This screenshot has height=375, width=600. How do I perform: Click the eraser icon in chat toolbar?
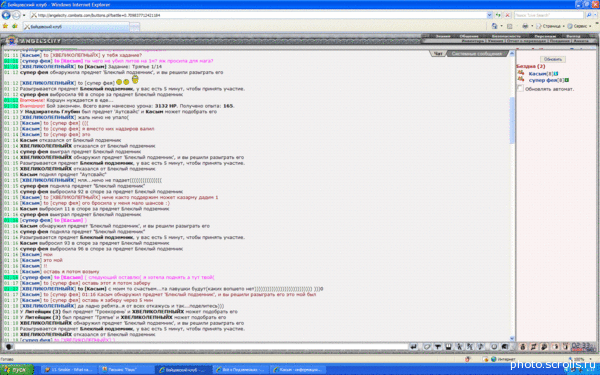click(427, 347)
